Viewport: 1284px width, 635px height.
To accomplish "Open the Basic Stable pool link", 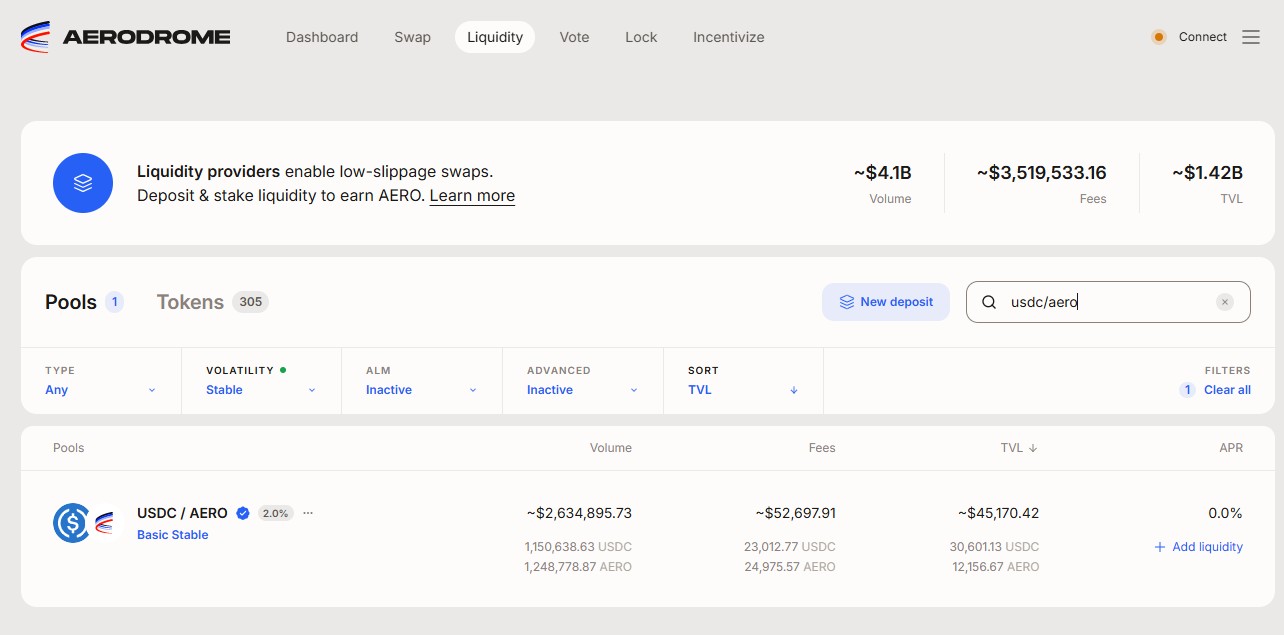I will [173, 535].
